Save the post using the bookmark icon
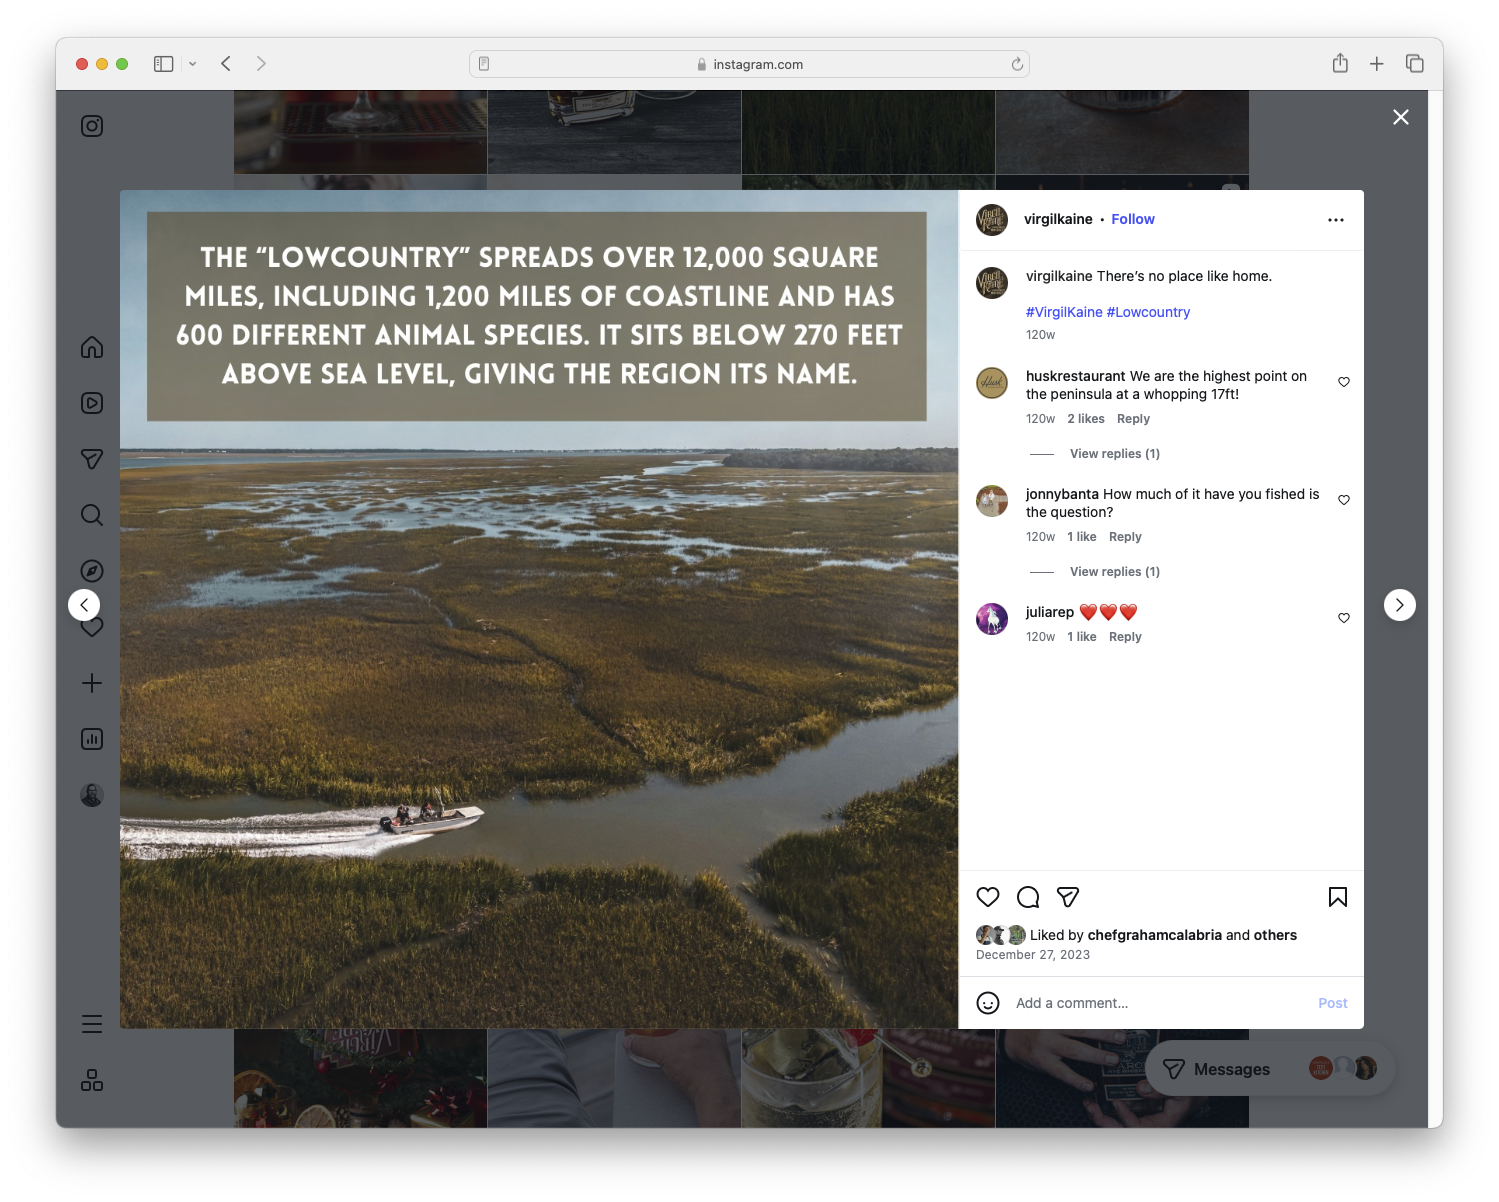Image resolution: width=1499 pixels, height=1202 pixels. (x=1338, y=897)
